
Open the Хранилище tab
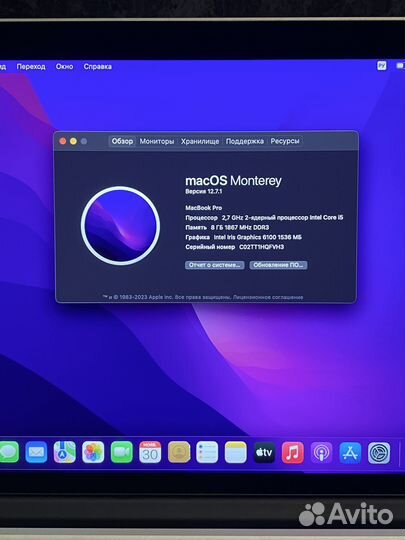(200, 141)
